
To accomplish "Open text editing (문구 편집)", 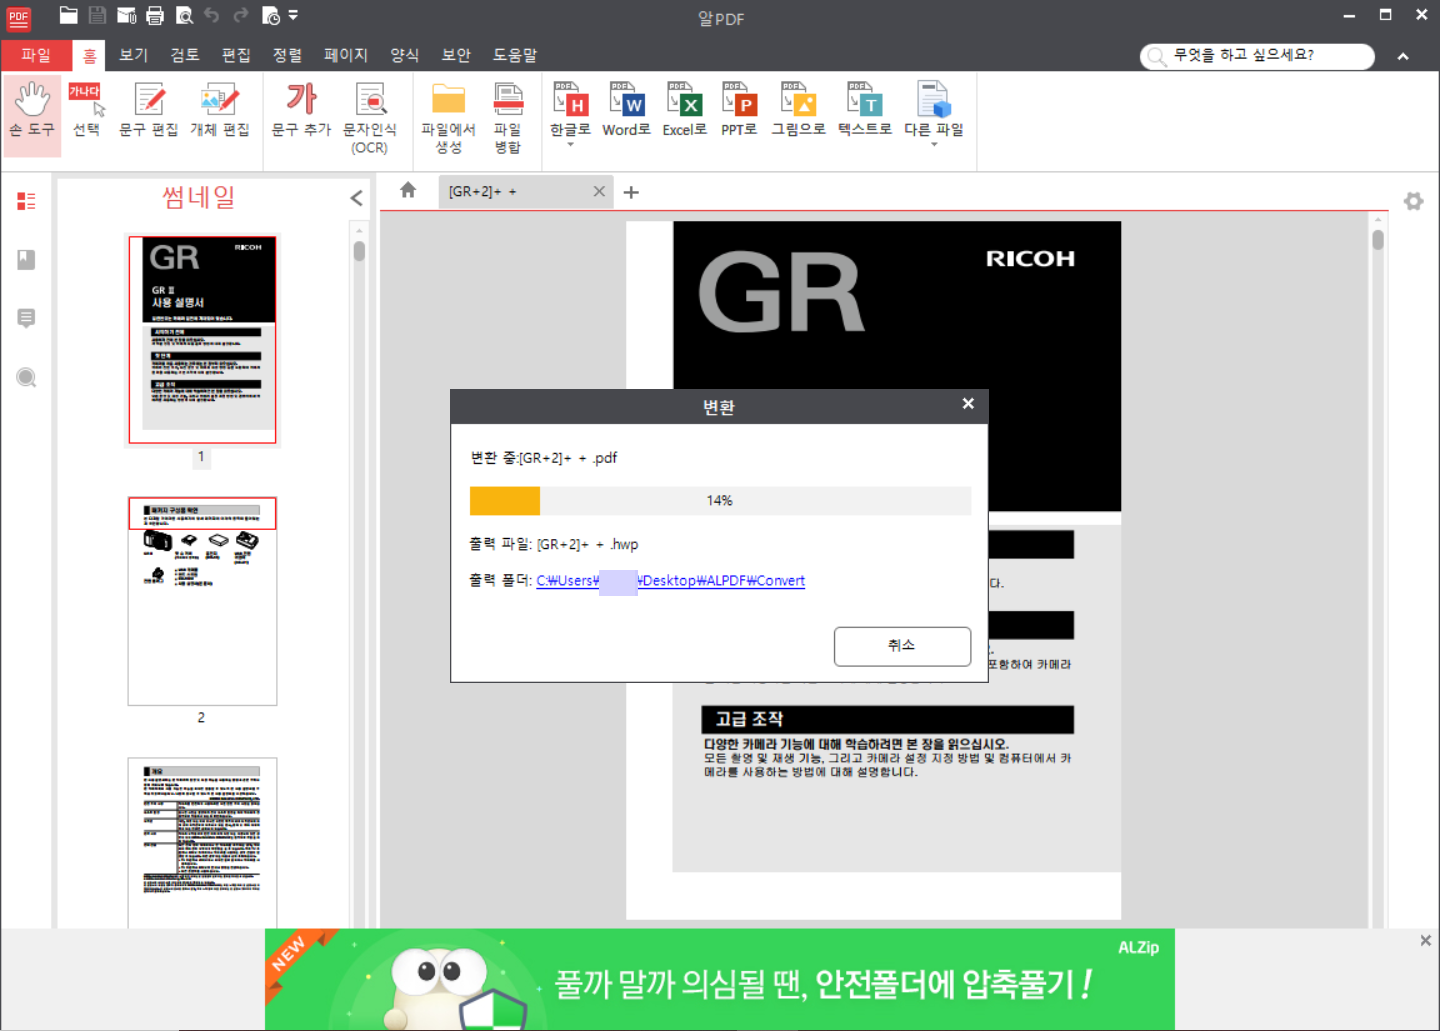I will point(148,110).
